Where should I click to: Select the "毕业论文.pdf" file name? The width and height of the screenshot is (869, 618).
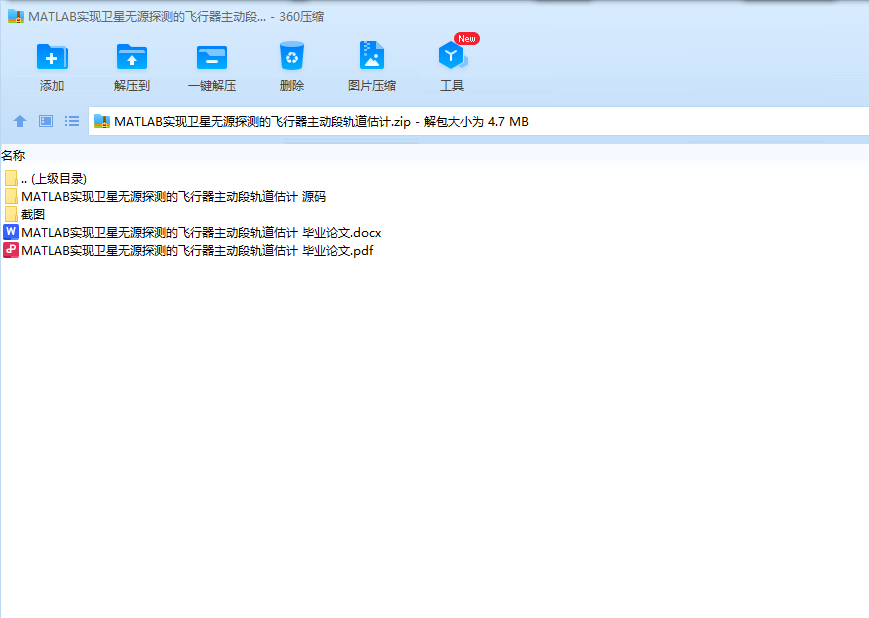click(197, 251)
